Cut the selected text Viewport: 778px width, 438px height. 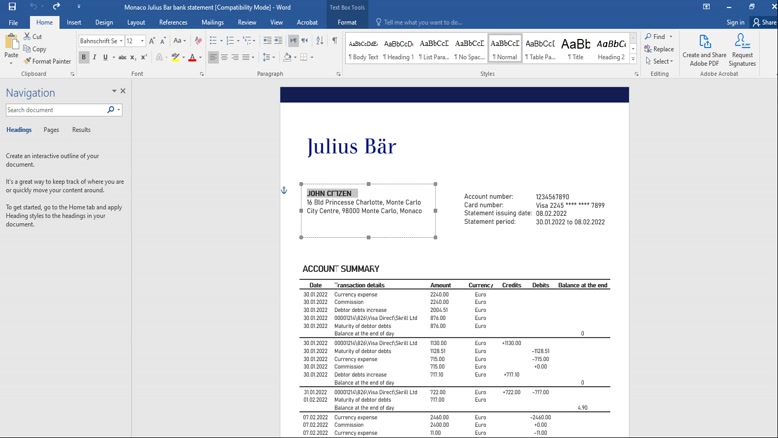(33, 37)
